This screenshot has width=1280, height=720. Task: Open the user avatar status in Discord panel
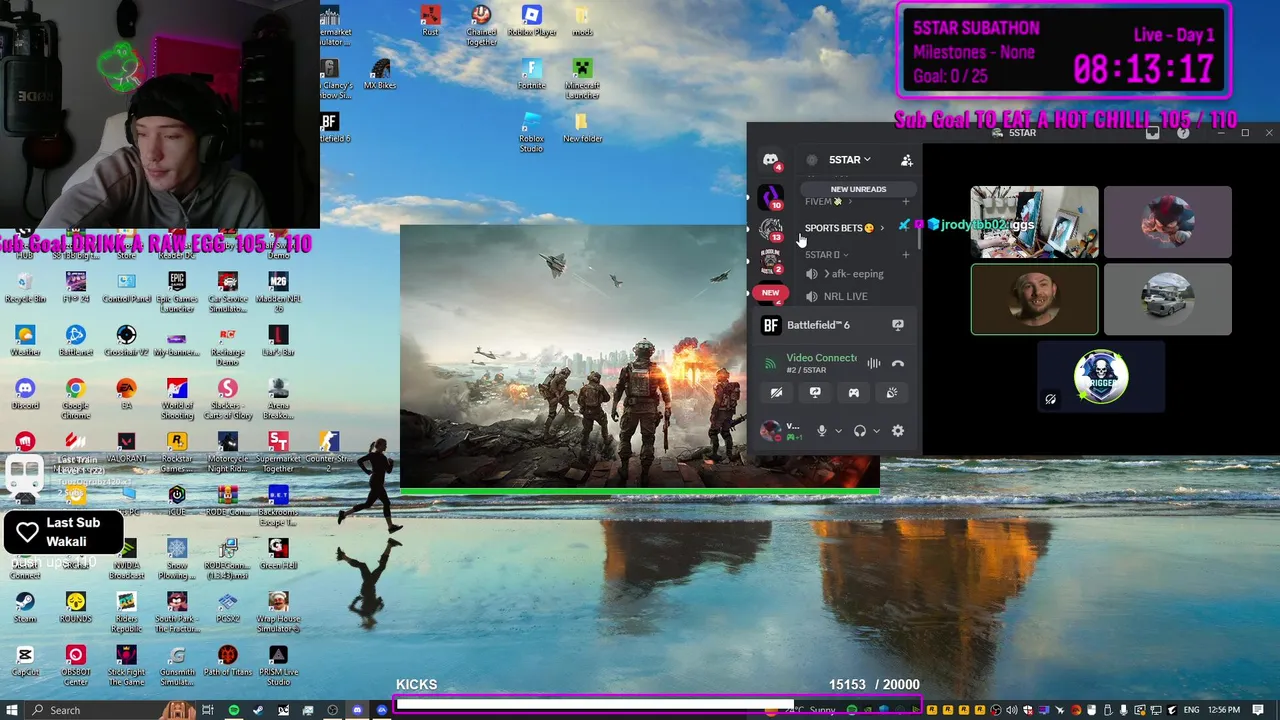click(770, 431)
